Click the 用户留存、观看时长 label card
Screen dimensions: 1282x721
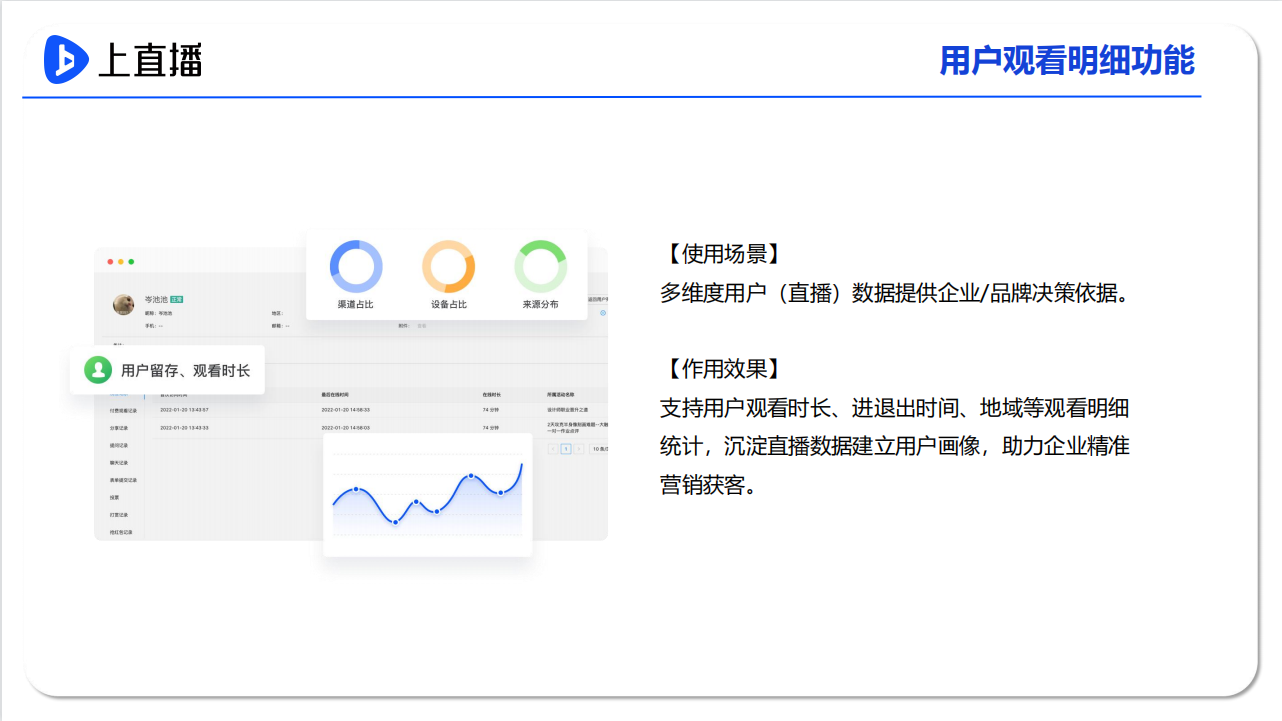tap(167, 370)
